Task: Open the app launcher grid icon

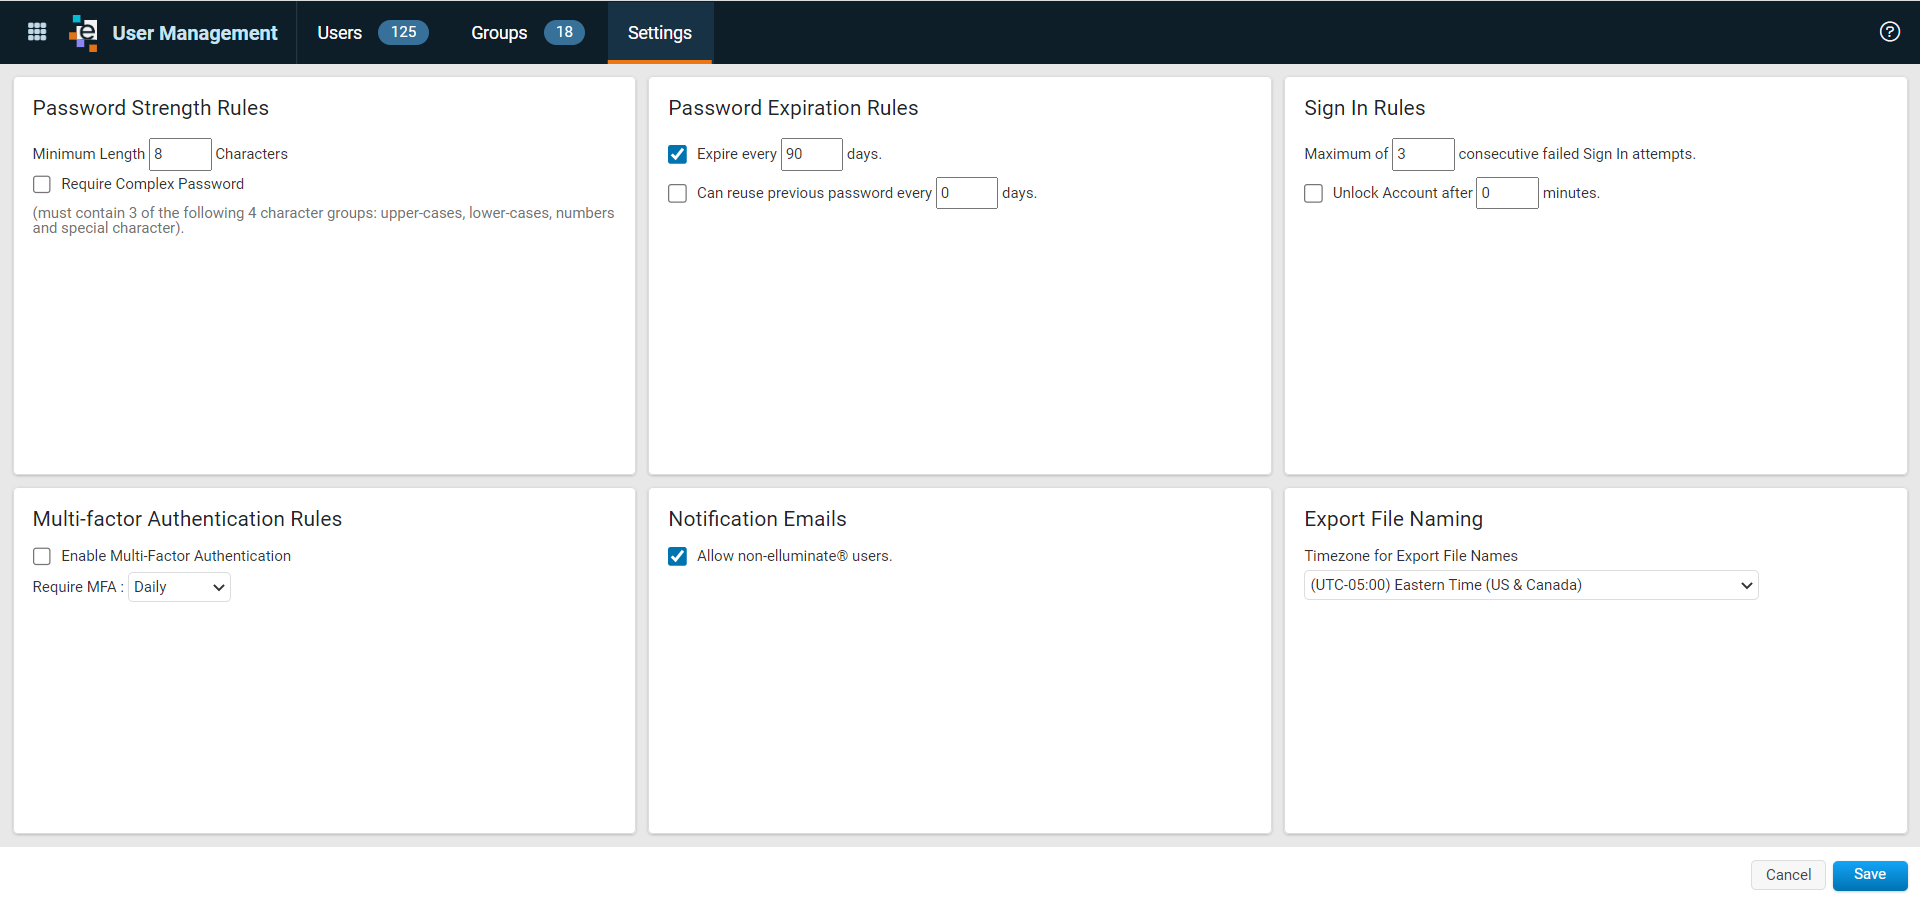Action: click(x=37, y=32)
